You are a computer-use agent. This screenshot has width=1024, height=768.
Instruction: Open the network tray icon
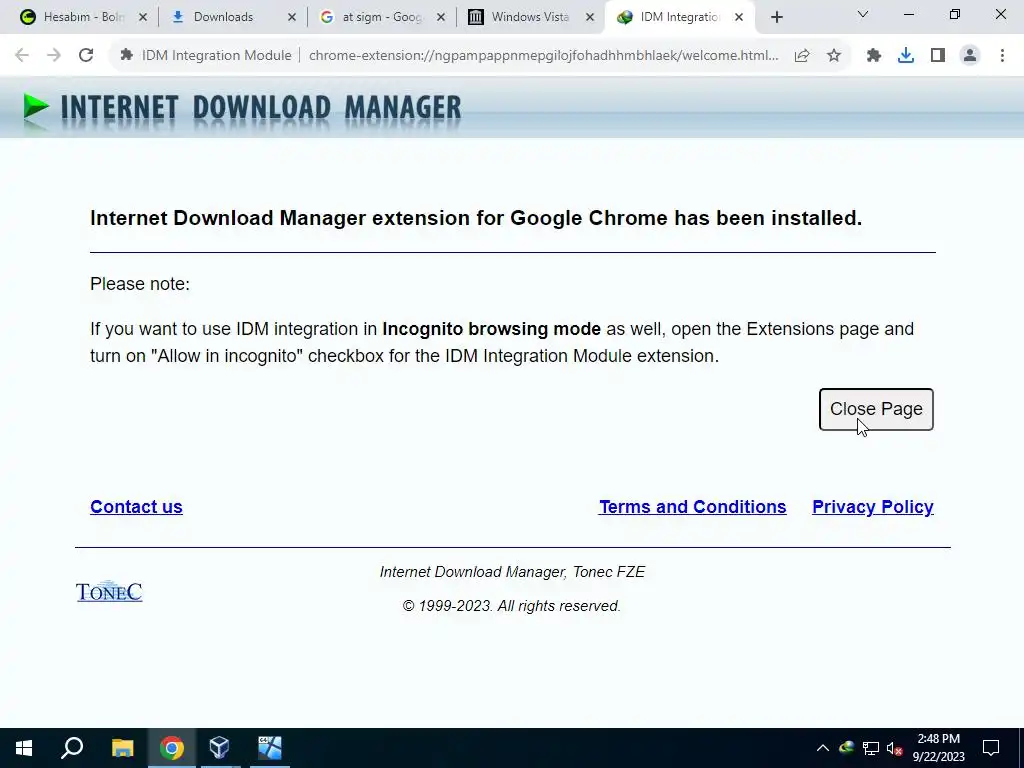[x=871, y=748]
